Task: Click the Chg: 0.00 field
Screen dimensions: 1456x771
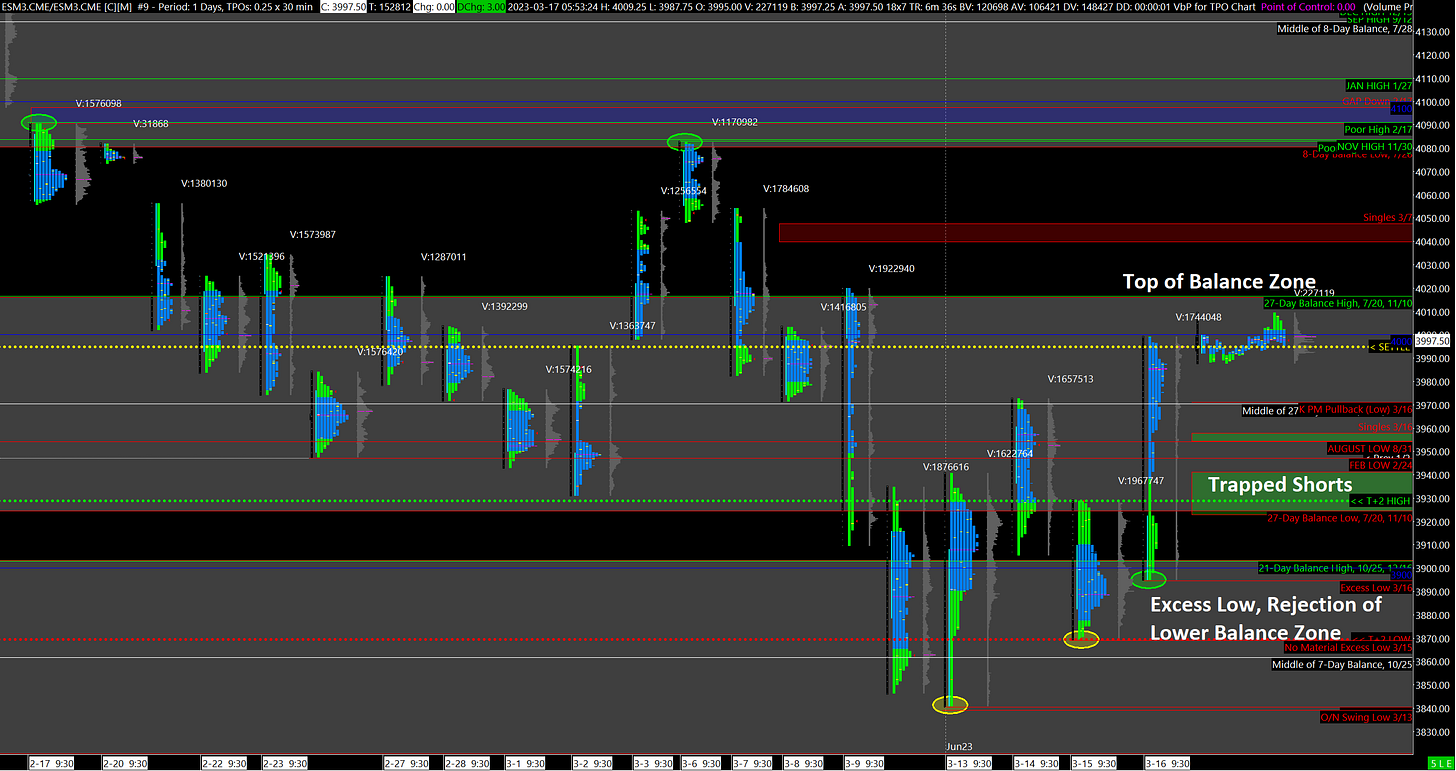Action: (432, 6)
